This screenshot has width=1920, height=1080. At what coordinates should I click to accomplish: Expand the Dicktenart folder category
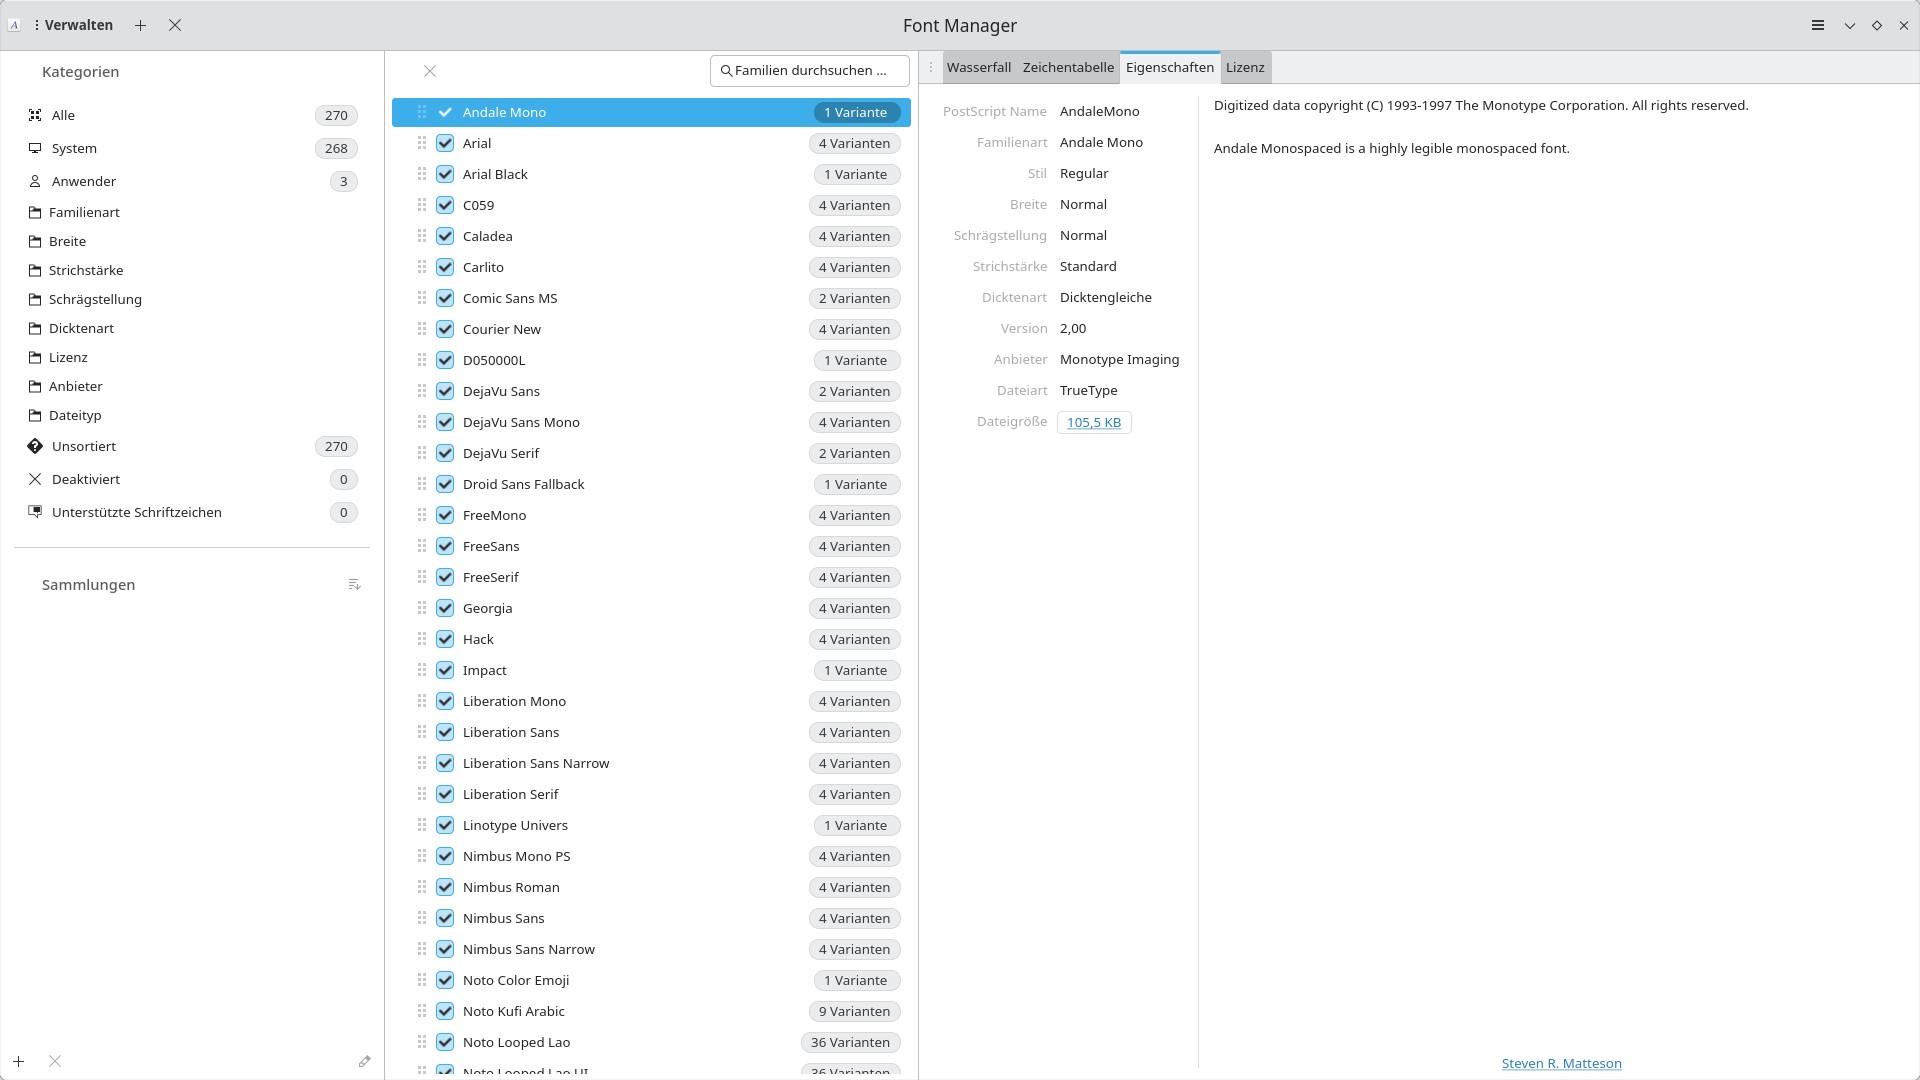[192, 328]
